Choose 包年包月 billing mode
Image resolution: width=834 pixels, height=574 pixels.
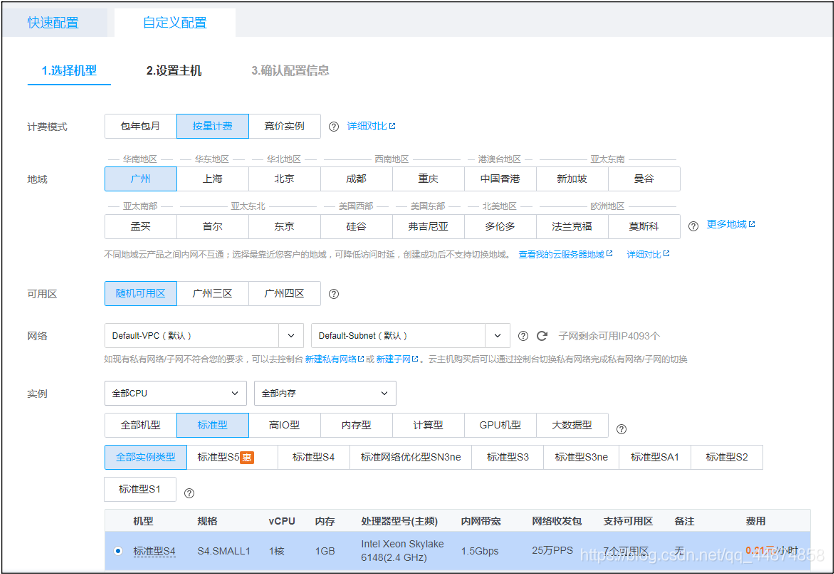[140, 126]
